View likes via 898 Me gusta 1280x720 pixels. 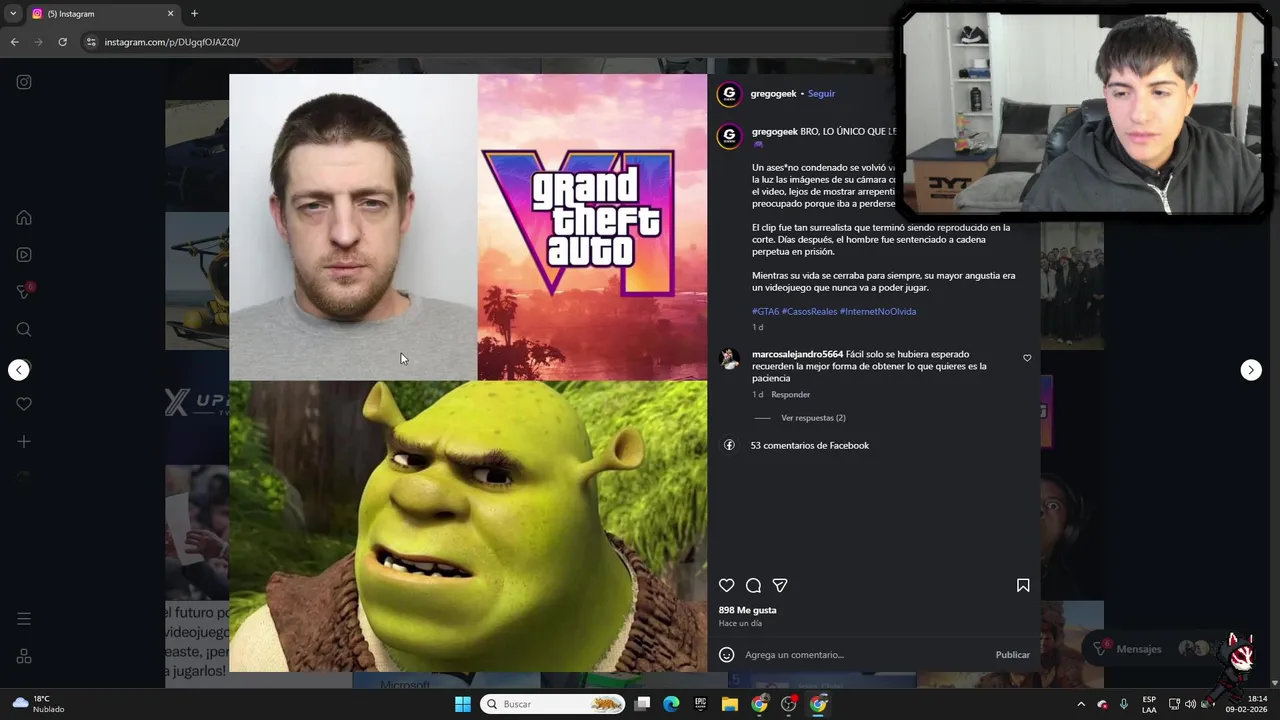747,610
